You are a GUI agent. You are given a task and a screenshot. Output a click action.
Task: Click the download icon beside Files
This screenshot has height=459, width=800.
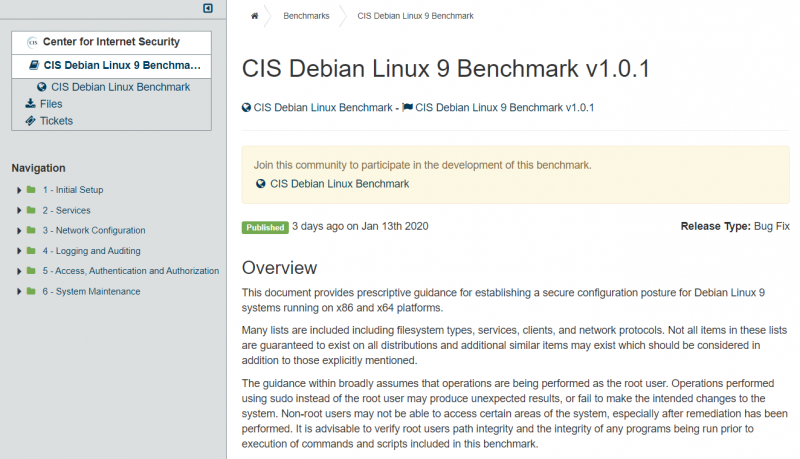point(30,104)
